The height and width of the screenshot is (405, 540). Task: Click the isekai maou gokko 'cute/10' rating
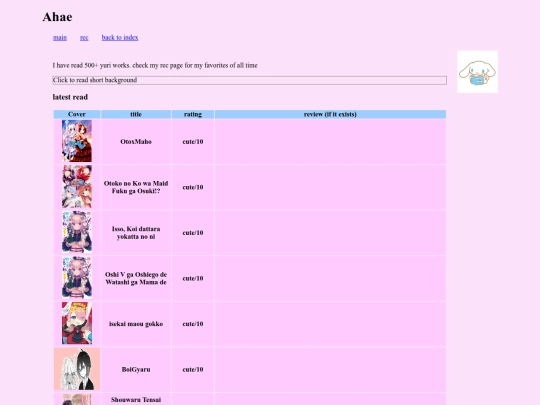193,324
